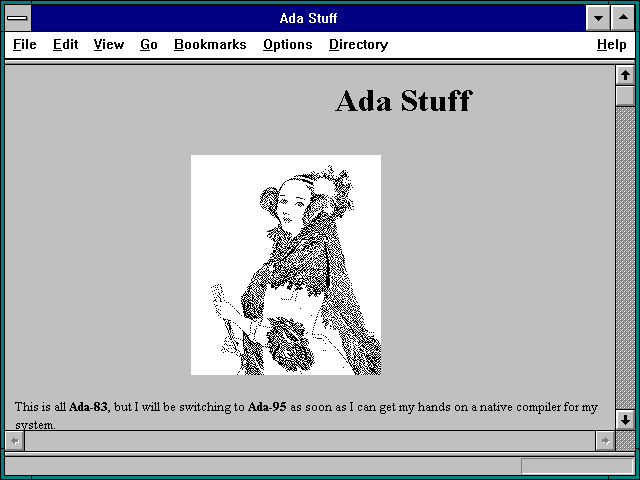Click the vertical scrollbar track below thumb
640x480 pixels.
coord(625,258)
